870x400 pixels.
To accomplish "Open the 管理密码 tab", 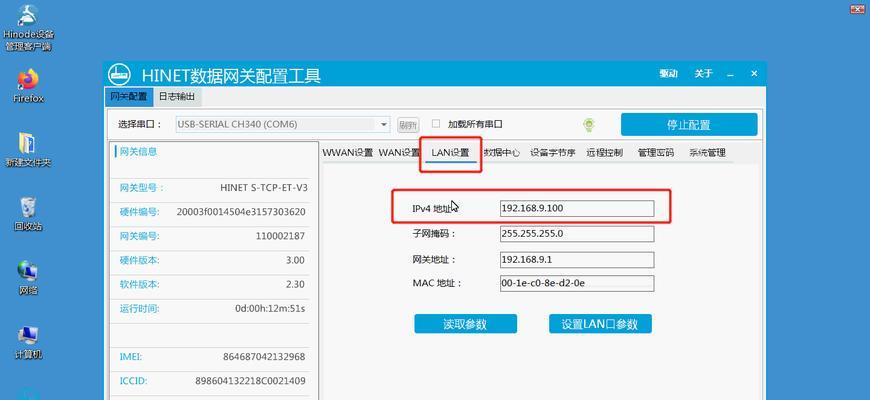I will (656, 153).
